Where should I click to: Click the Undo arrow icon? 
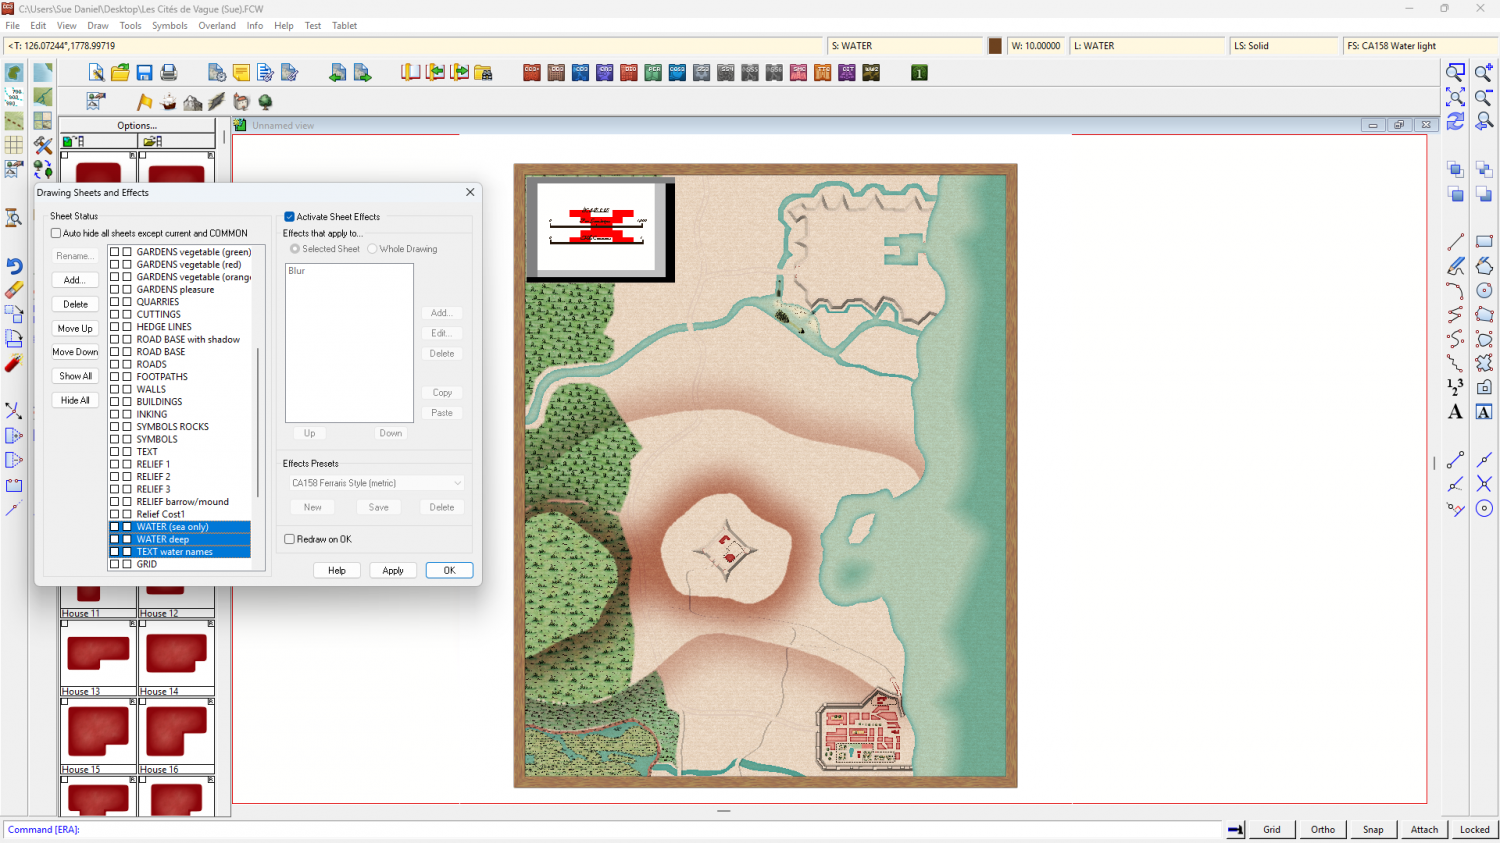point(14,266)
